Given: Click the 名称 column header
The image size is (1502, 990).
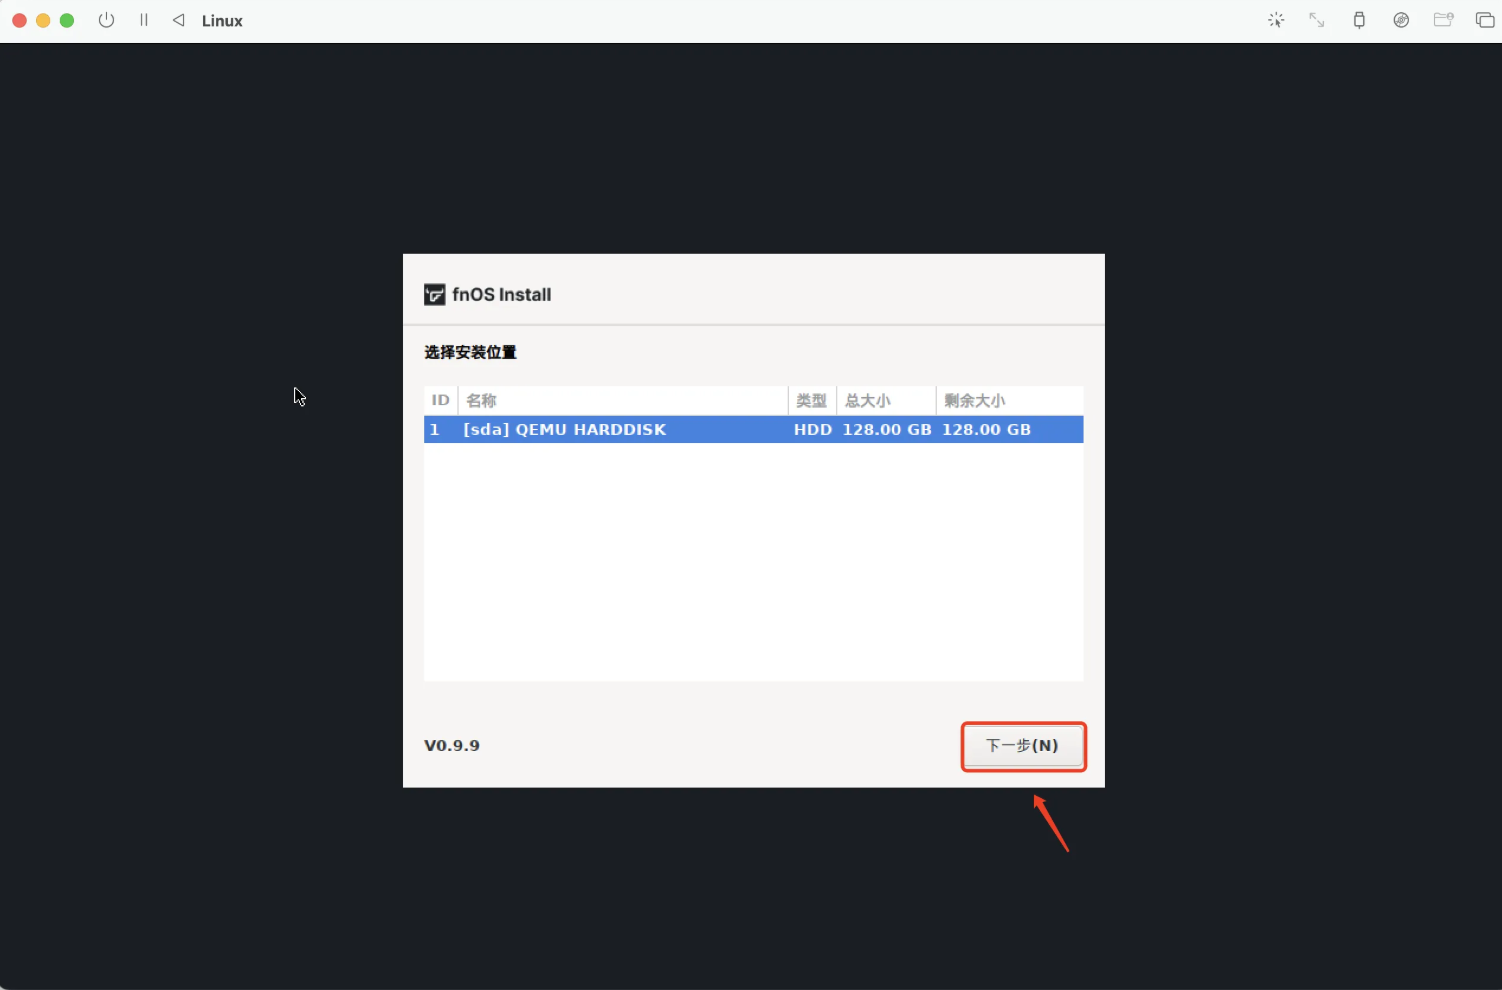Looking at the screenshot, I should click(623, 400).
